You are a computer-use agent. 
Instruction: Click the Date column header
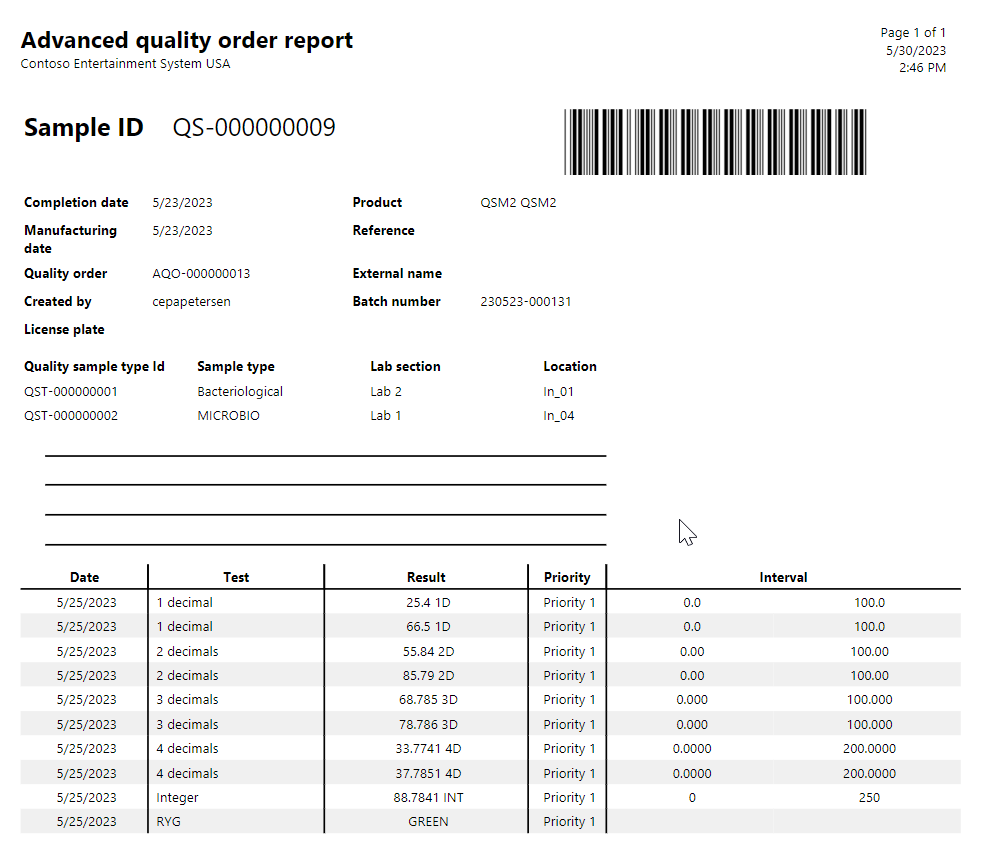coord(84,577)
